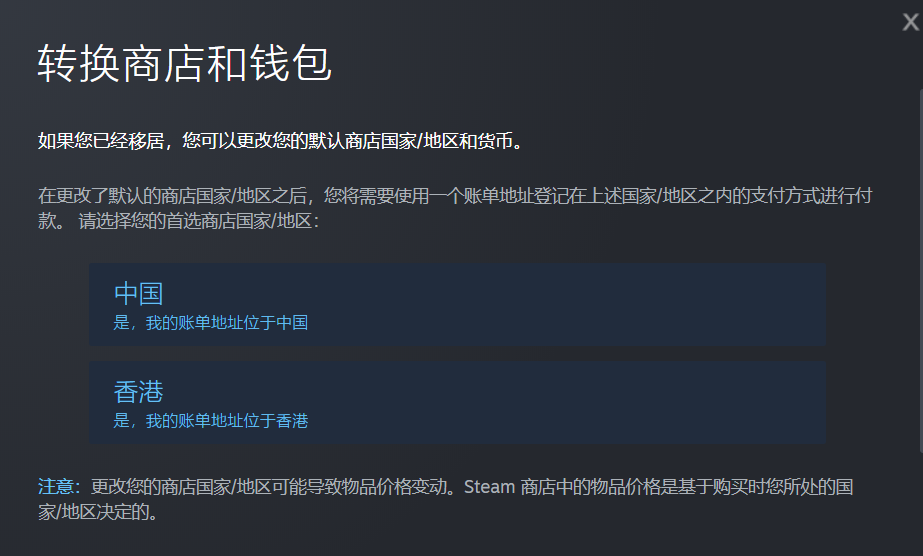
Task: Click the word Steam in the note
Action: (x=490, y=487)
